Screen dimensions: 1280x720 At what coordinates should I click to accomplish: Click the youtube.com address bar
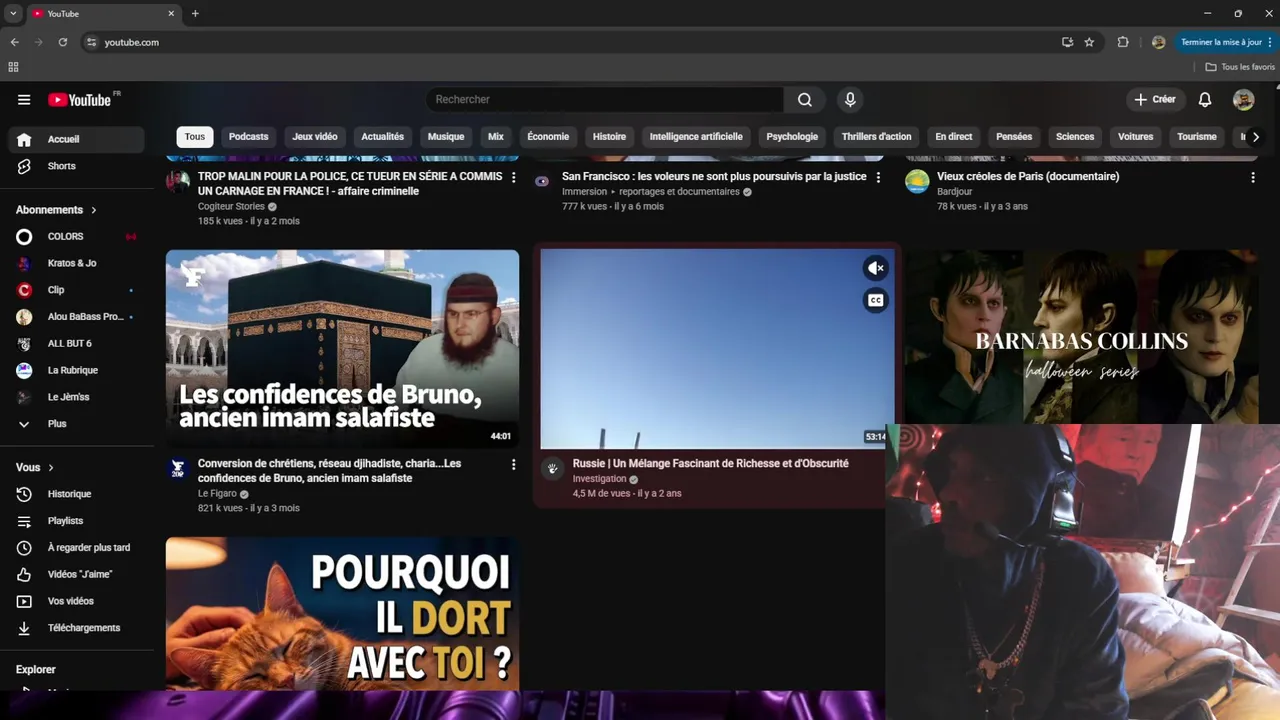click(x=570, y=42)
